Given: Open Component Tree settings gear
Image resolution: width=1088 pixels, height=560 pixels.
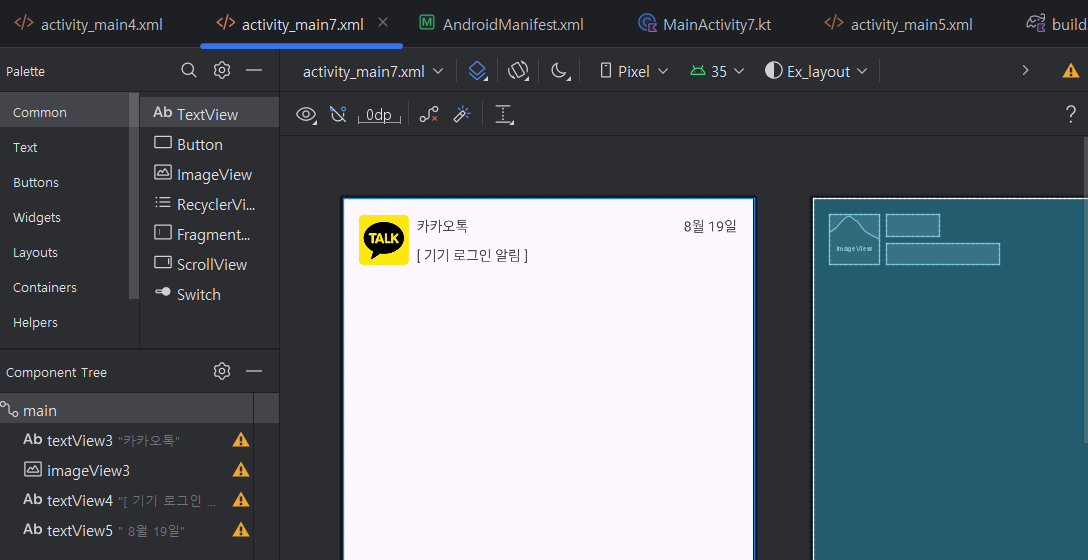Looking at the screenshot, I should coord(221,371).
